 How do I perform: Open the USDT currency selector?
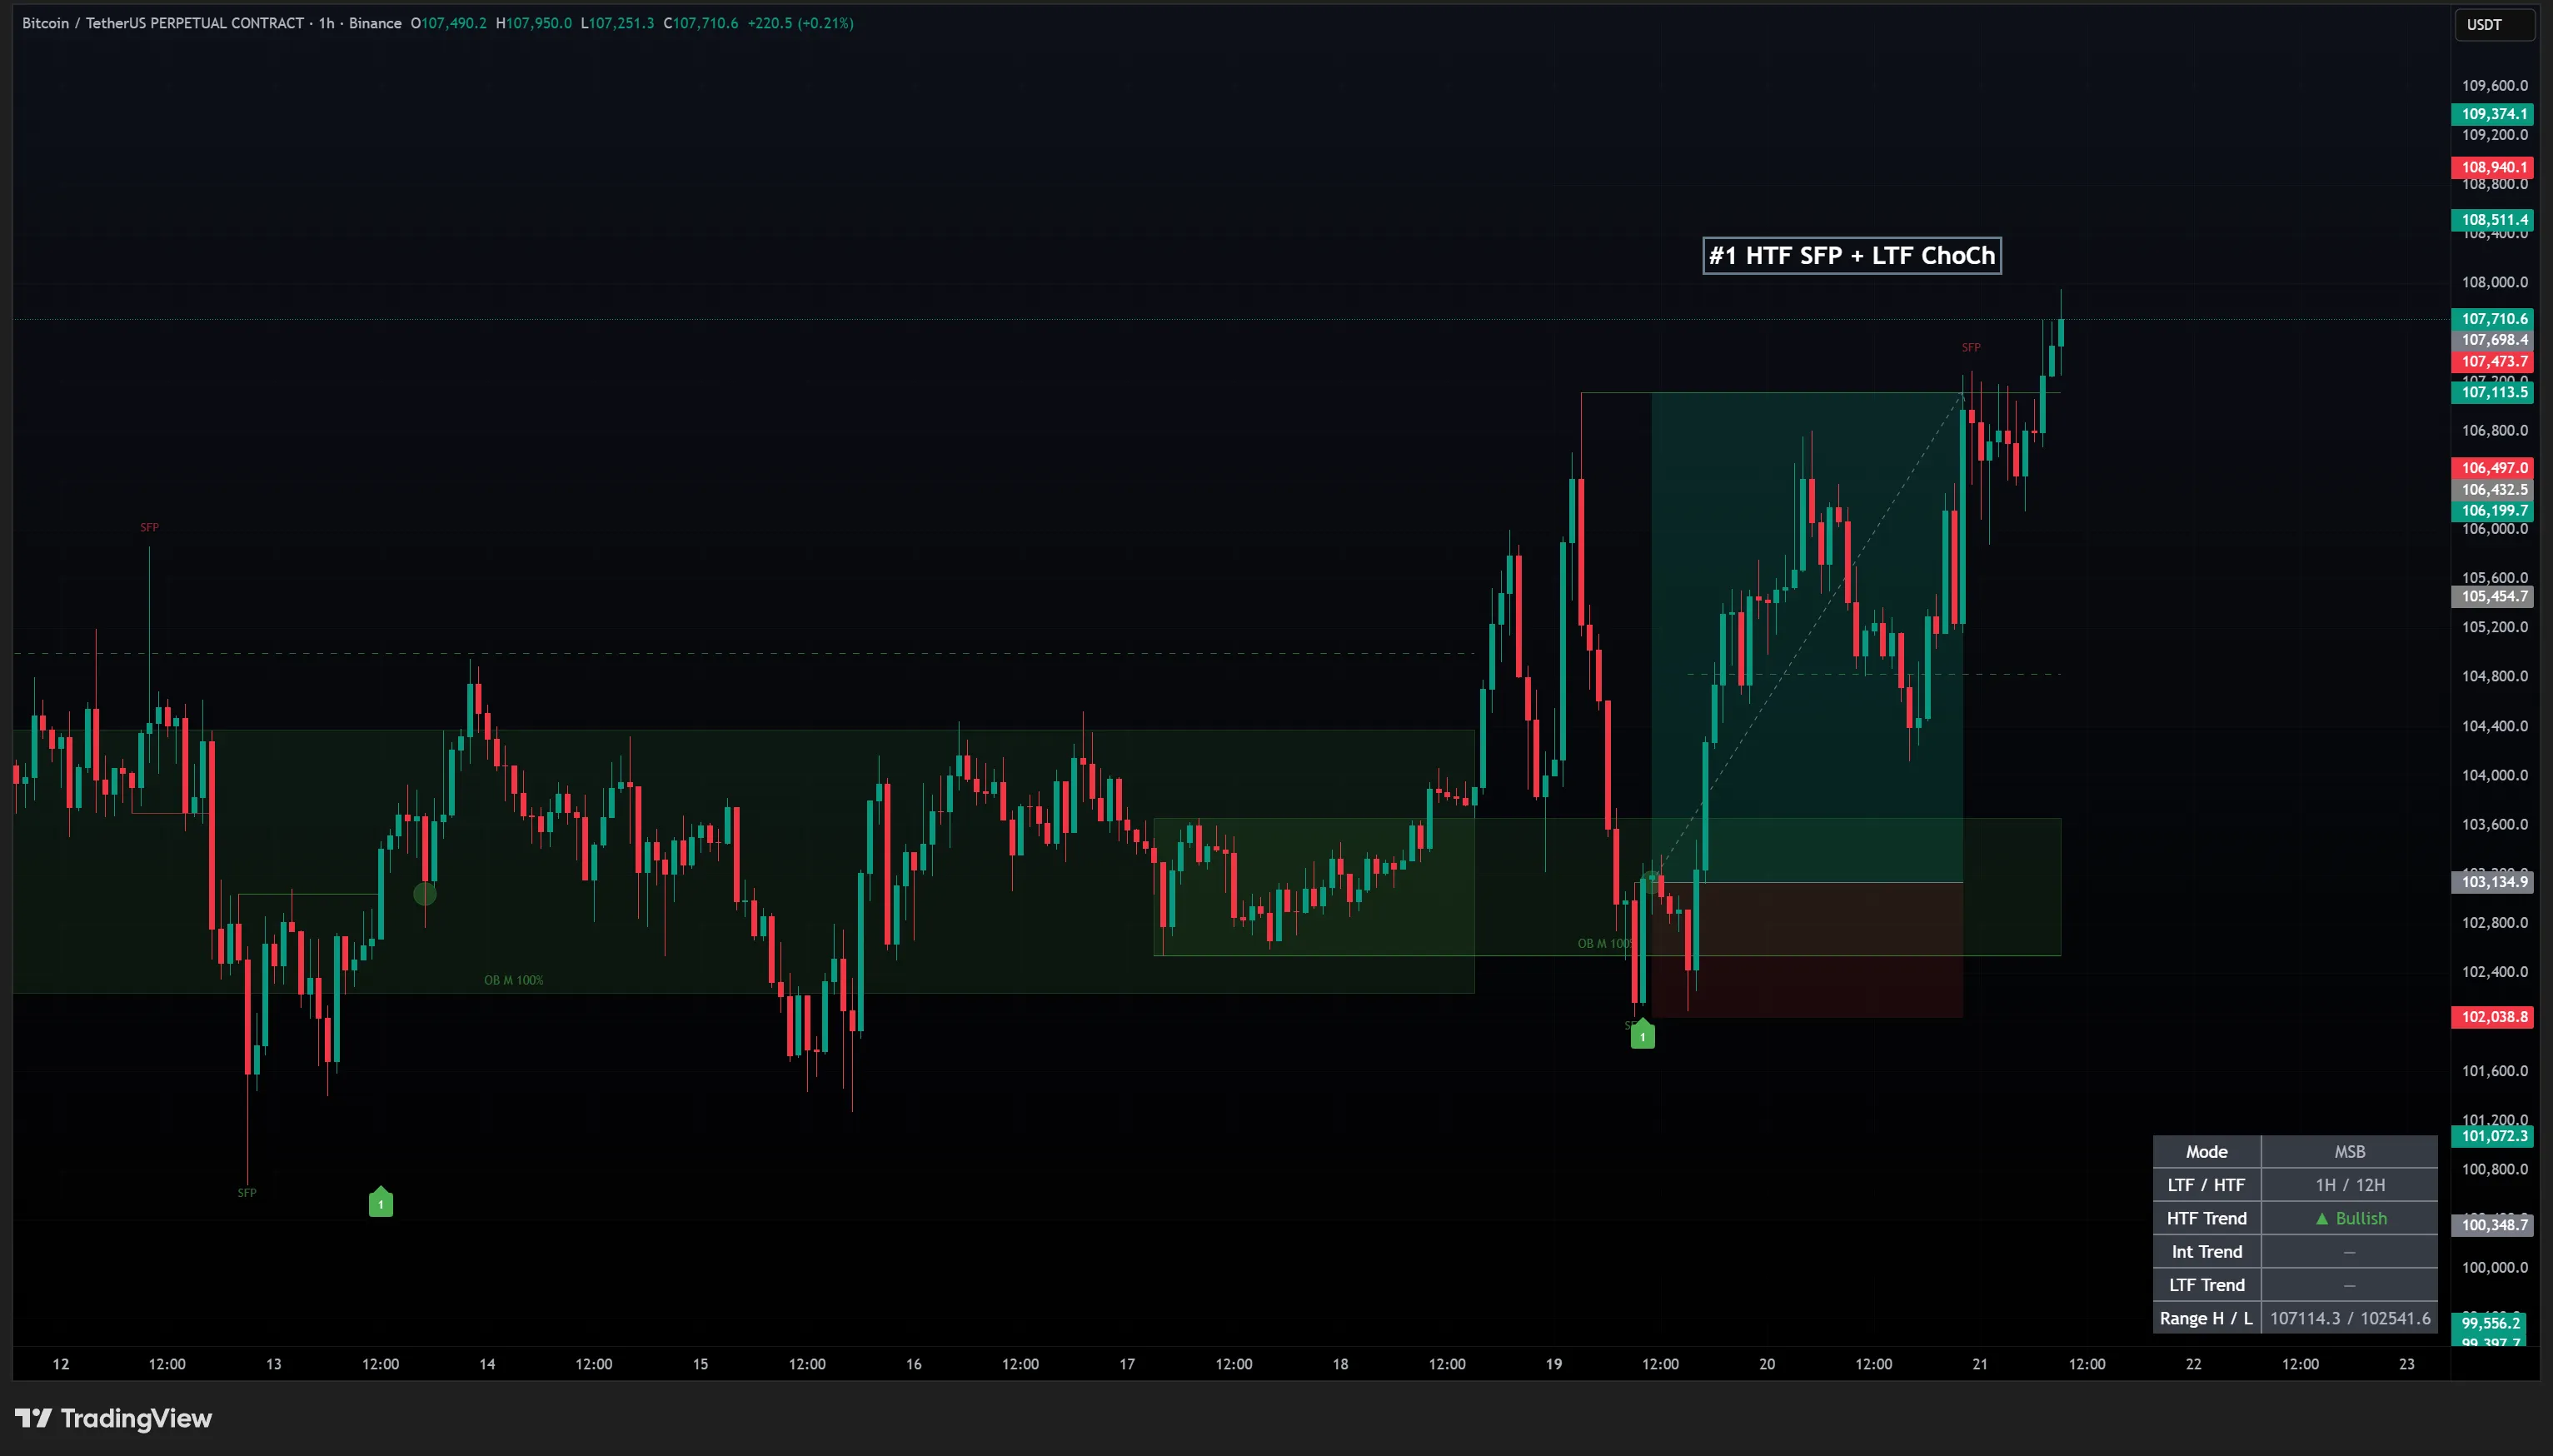2495,25
